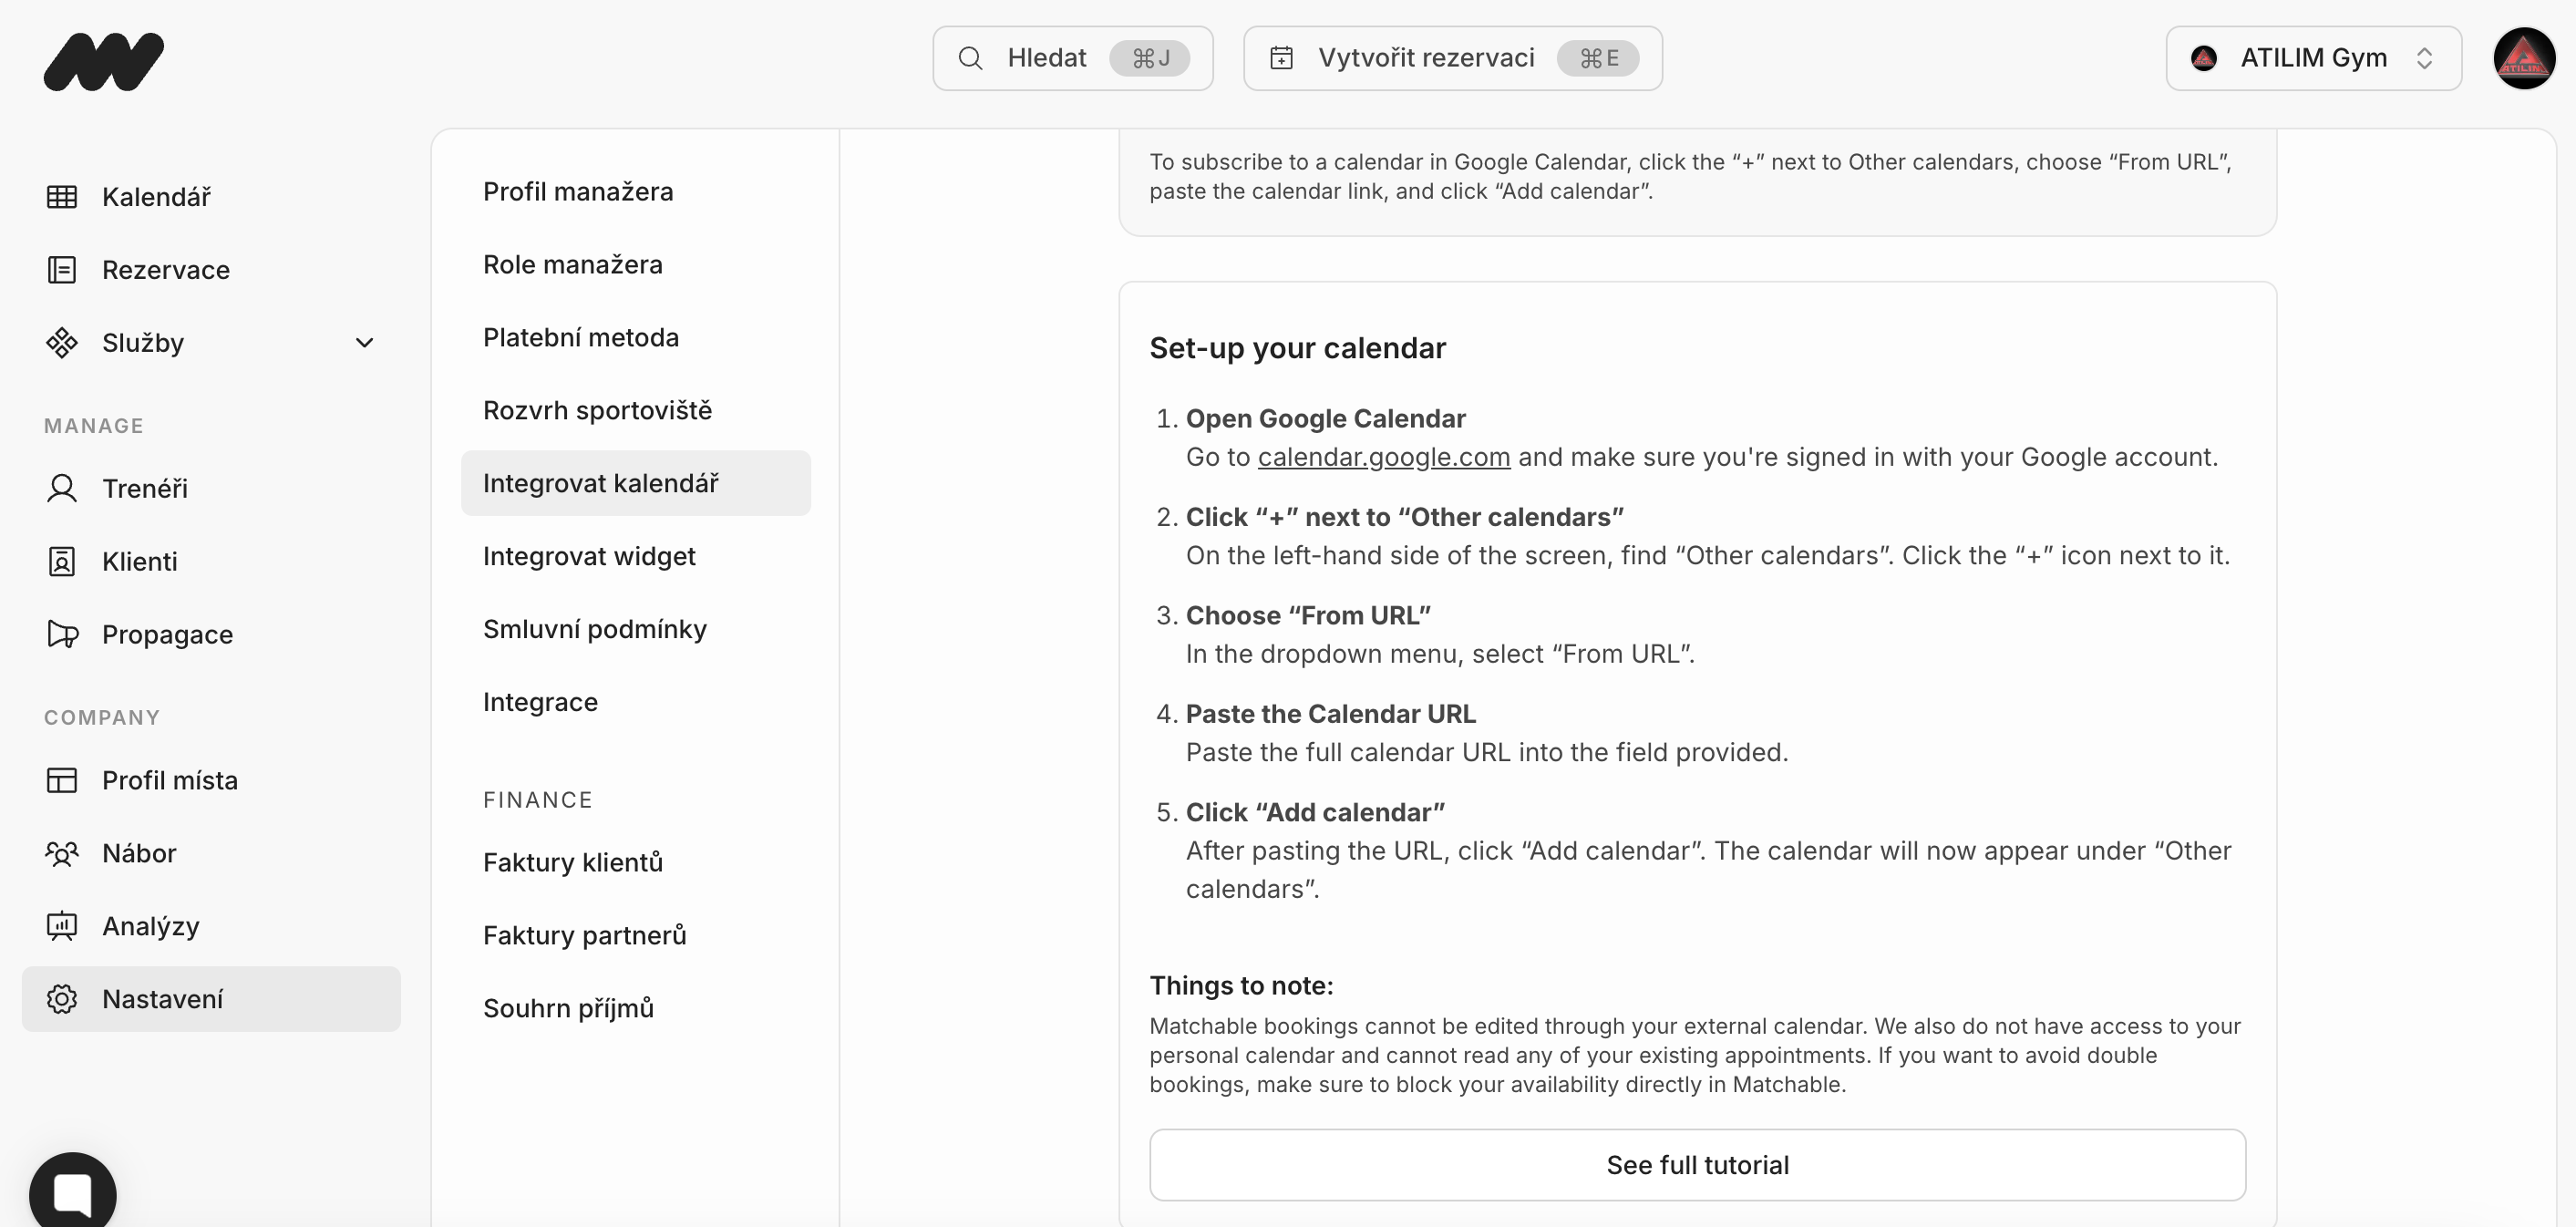Open the user avatar menu
Image resolution: width=2576 pixels, height=1227 pixels.
[2523, 58]
